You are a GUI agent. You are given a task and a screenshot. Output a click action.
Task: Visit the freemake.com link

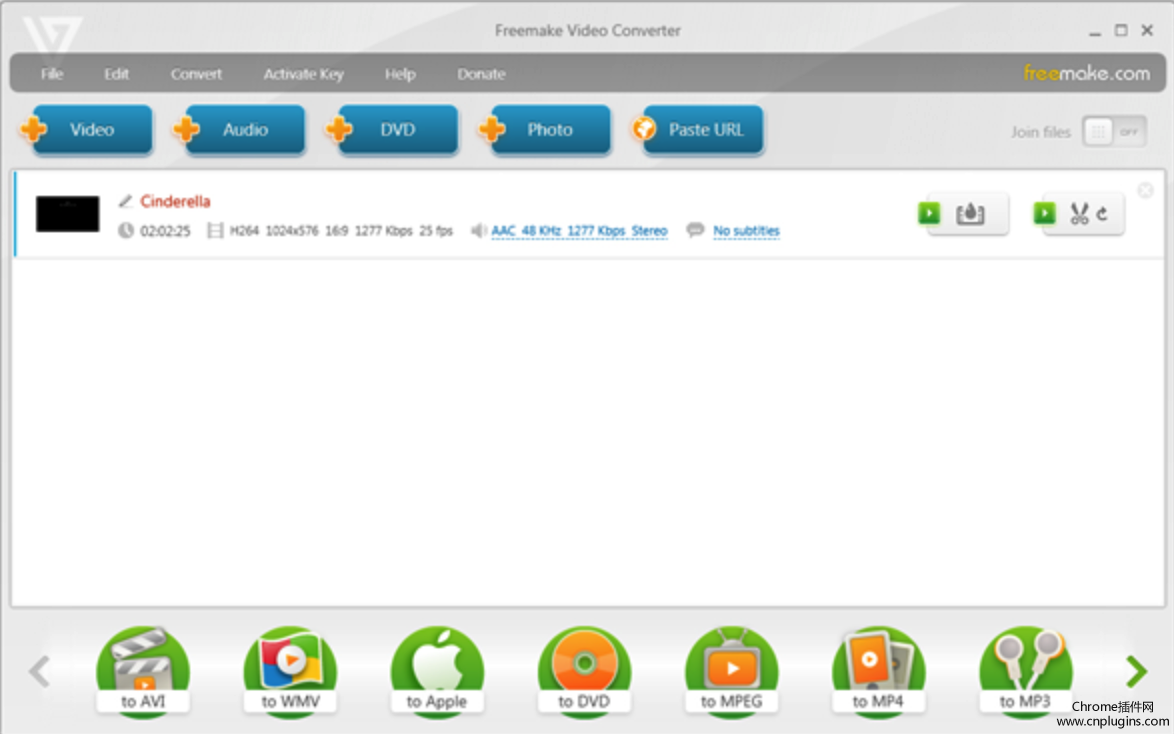(1086, 73)
